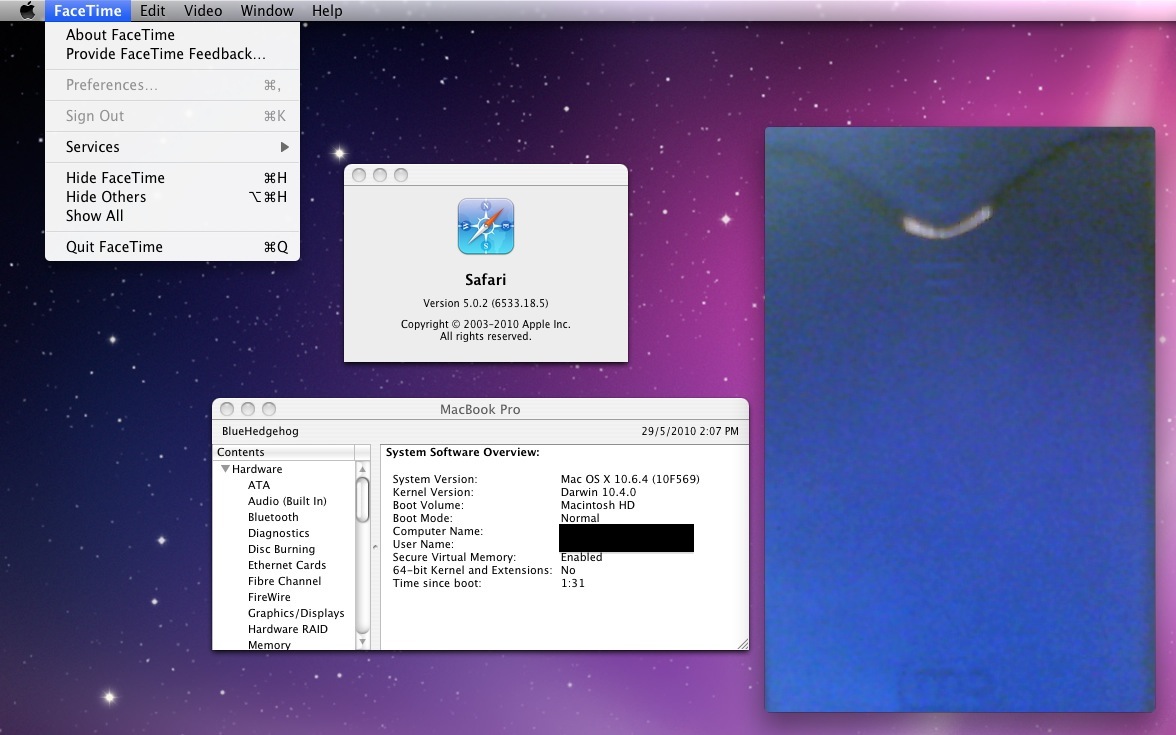The image size is (1176, 735).
Task: Zoom the MacBook Pro window
Action: tap(269, 409)
